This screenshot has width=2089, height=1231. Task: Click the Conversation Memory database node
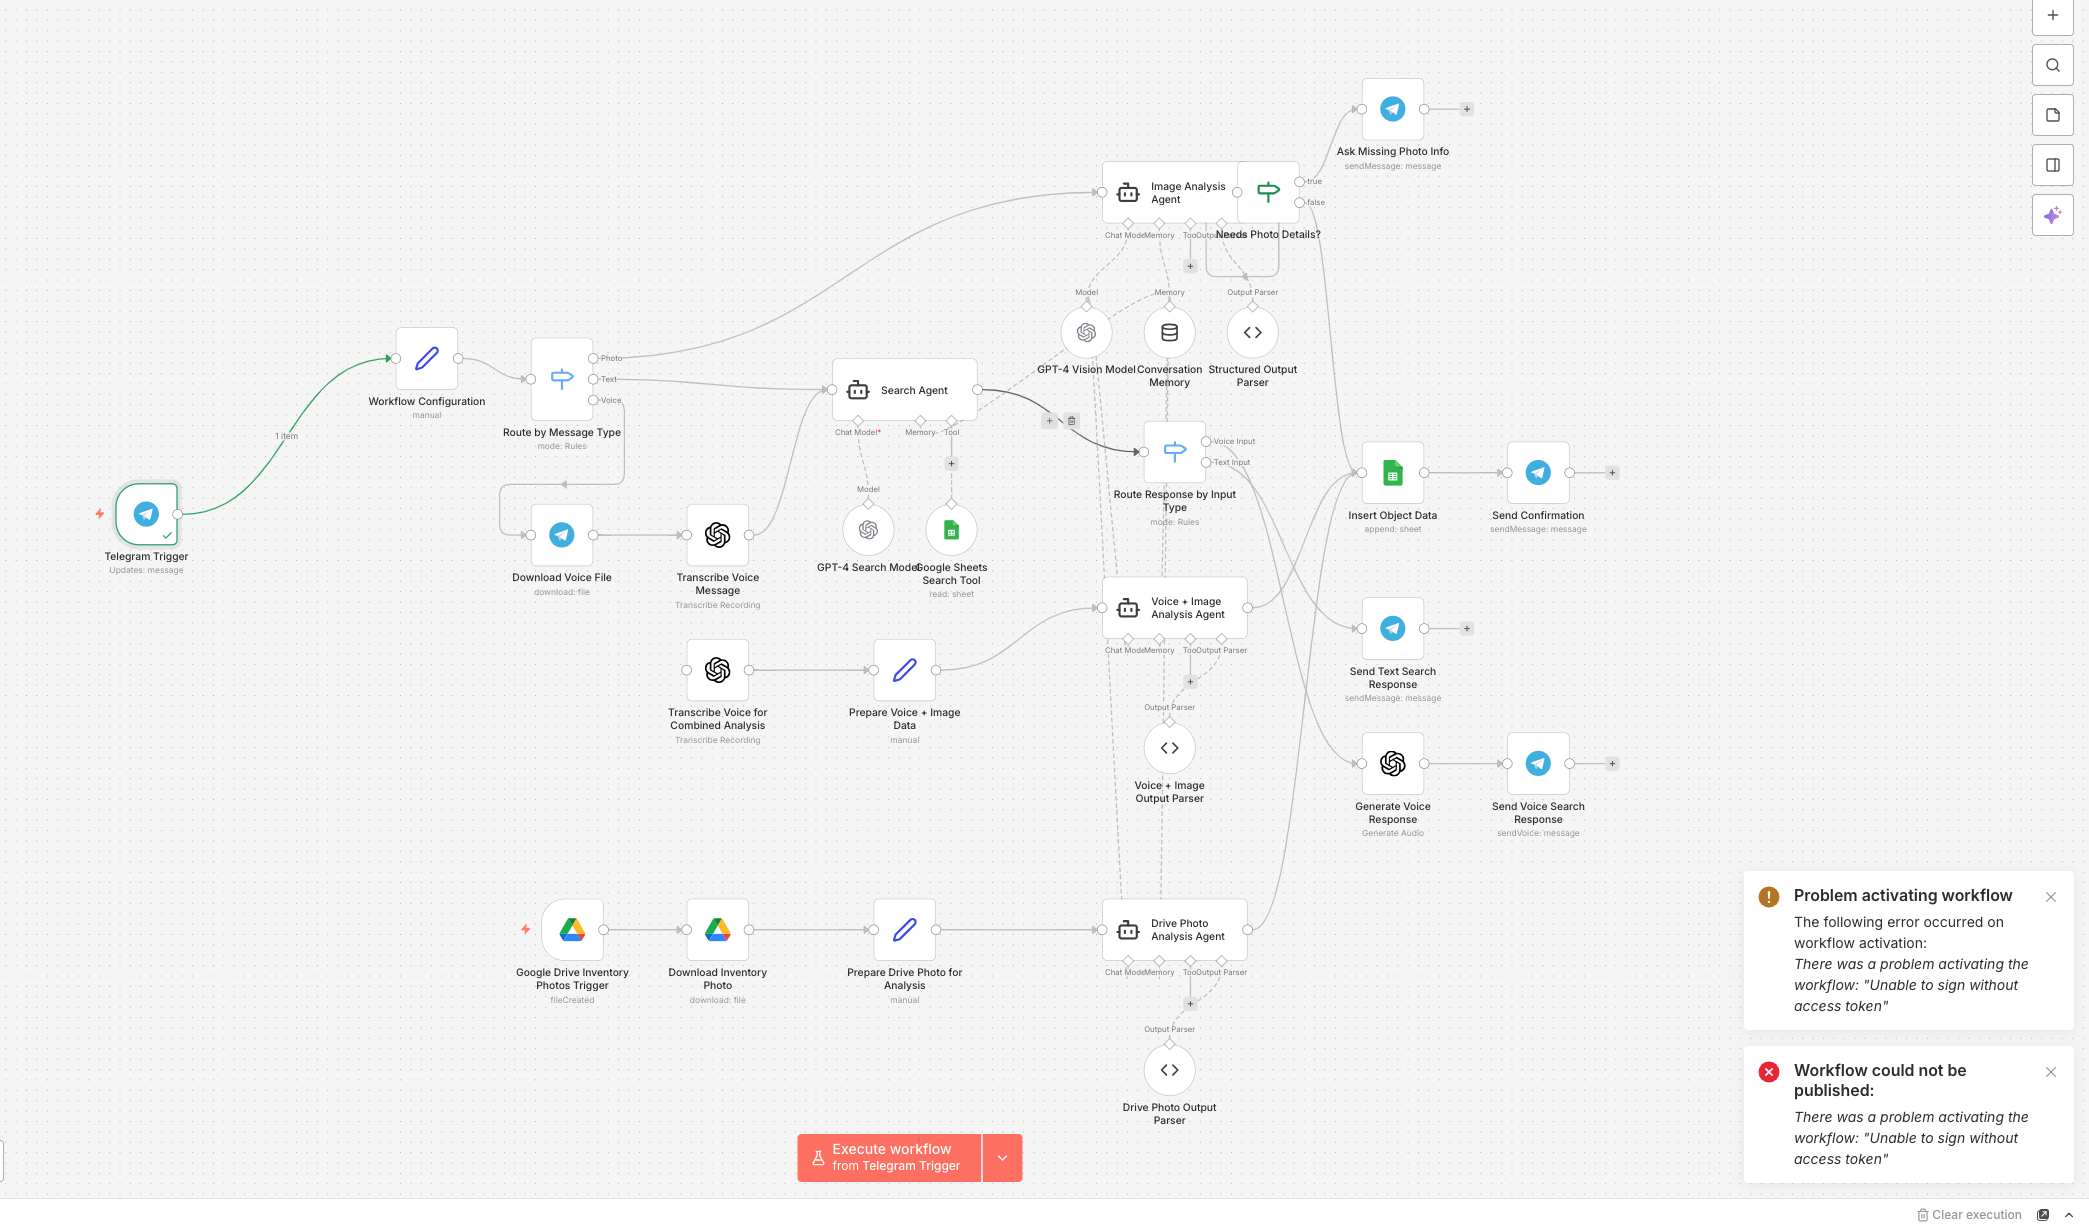tap(1169, 333)
